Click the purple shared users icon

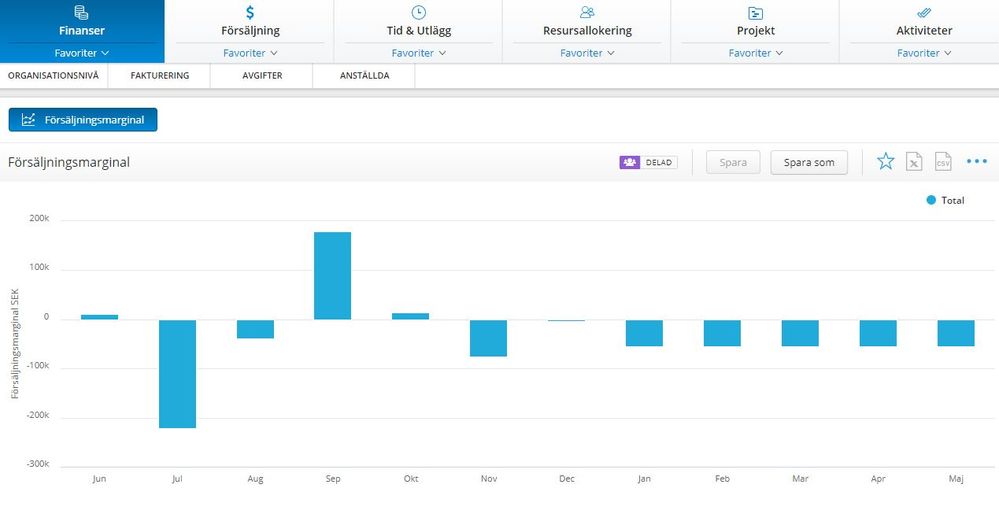click(629, 163)
